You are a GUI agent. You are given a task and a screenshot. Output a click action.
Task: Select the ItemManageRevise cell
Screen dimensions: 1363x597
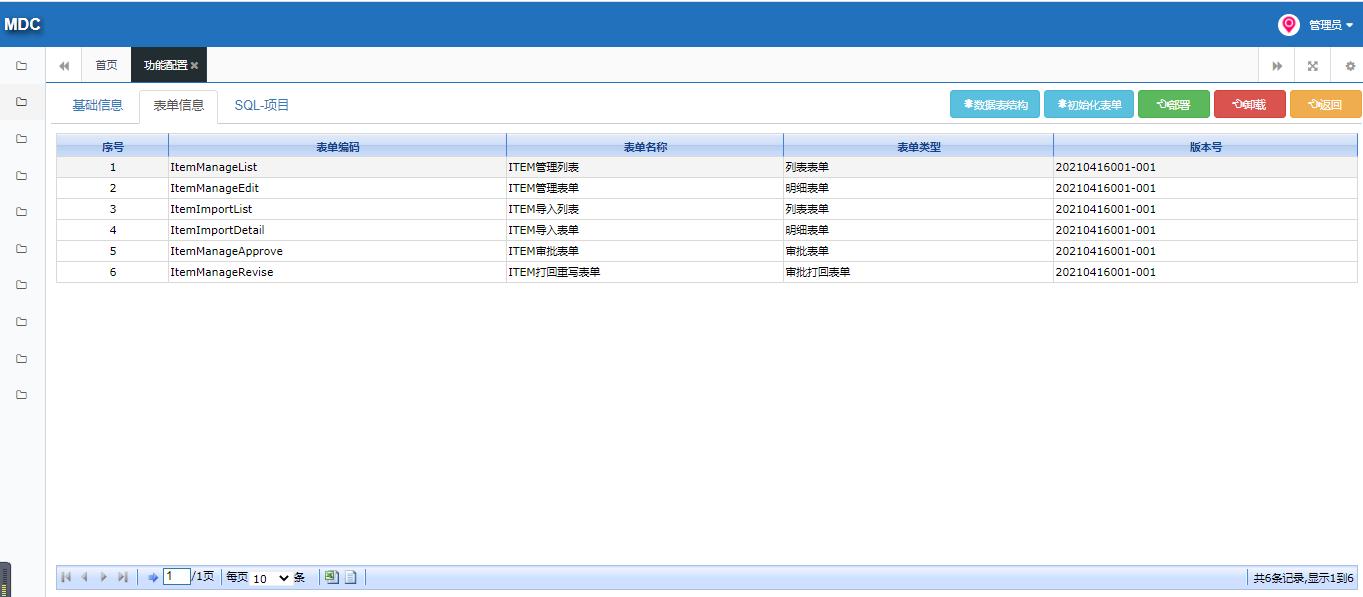(x=338, y=272)
